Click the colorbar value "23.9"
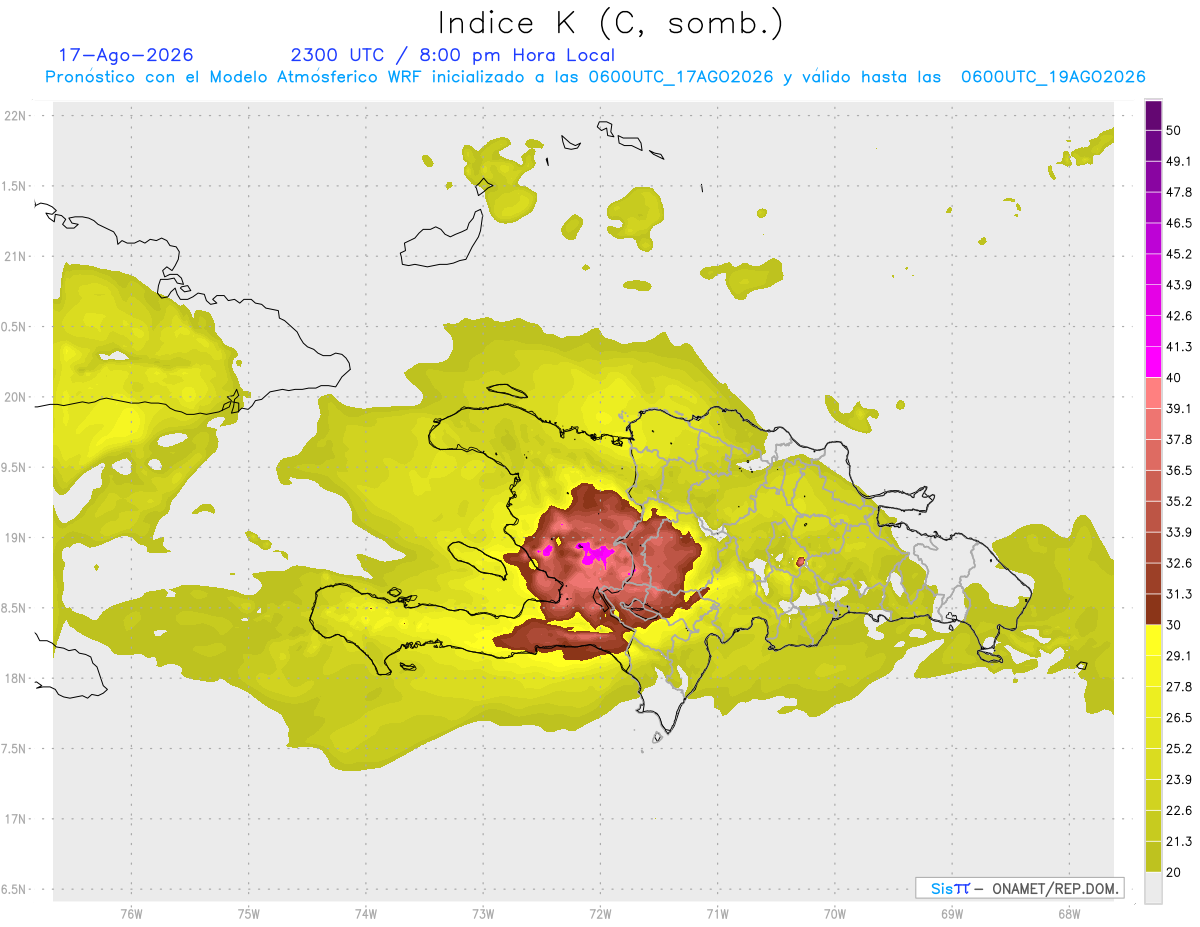The width and height of the screenshot is (1200, 927). (1178, 779)
